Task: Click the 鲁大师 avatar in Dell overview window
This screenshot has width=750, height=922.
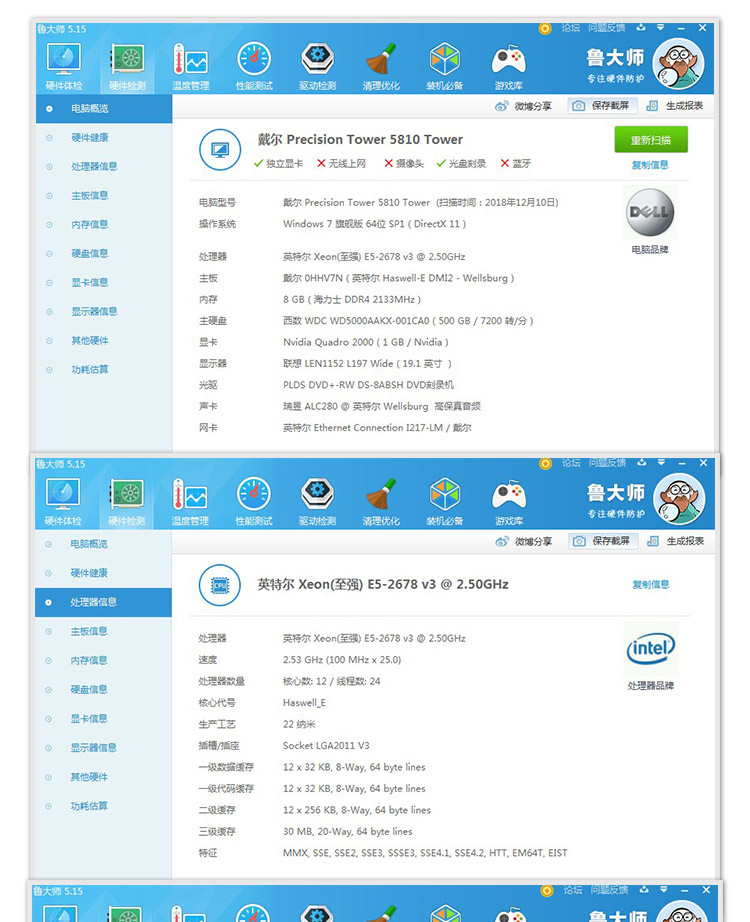Action: (x=678, y=64)
